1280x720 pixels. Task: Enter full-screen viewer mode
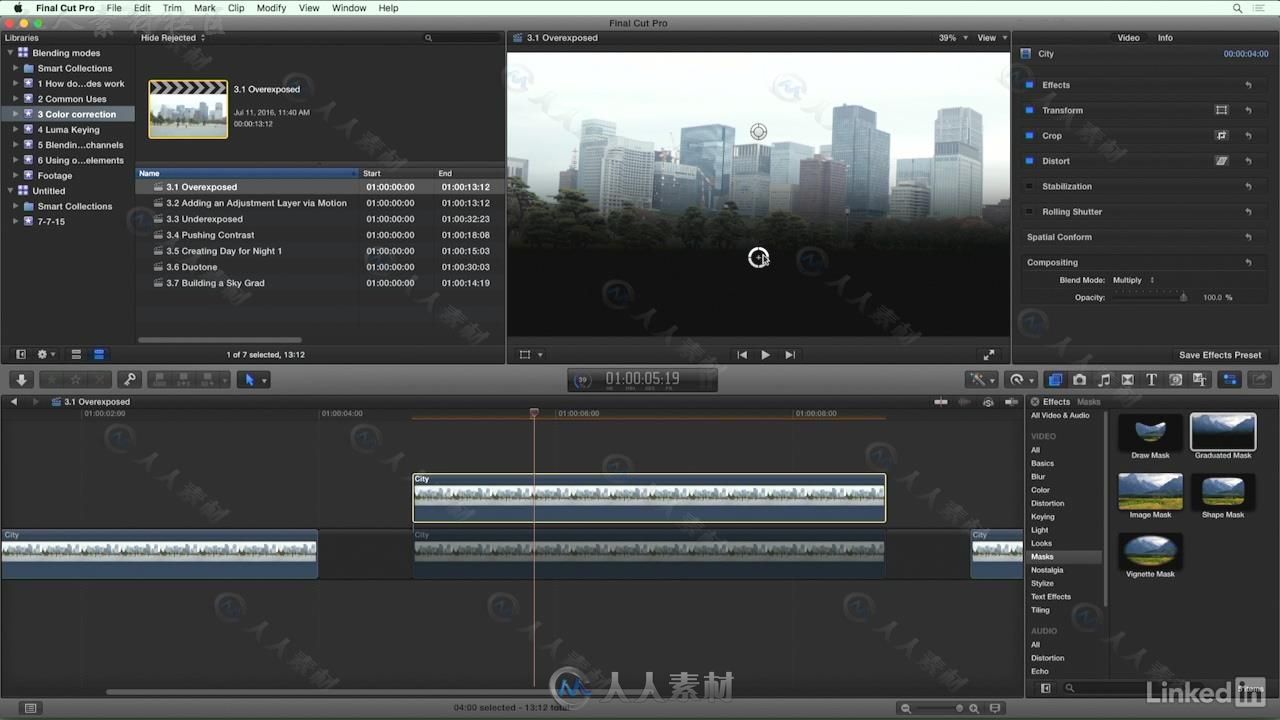click(989, 355)
